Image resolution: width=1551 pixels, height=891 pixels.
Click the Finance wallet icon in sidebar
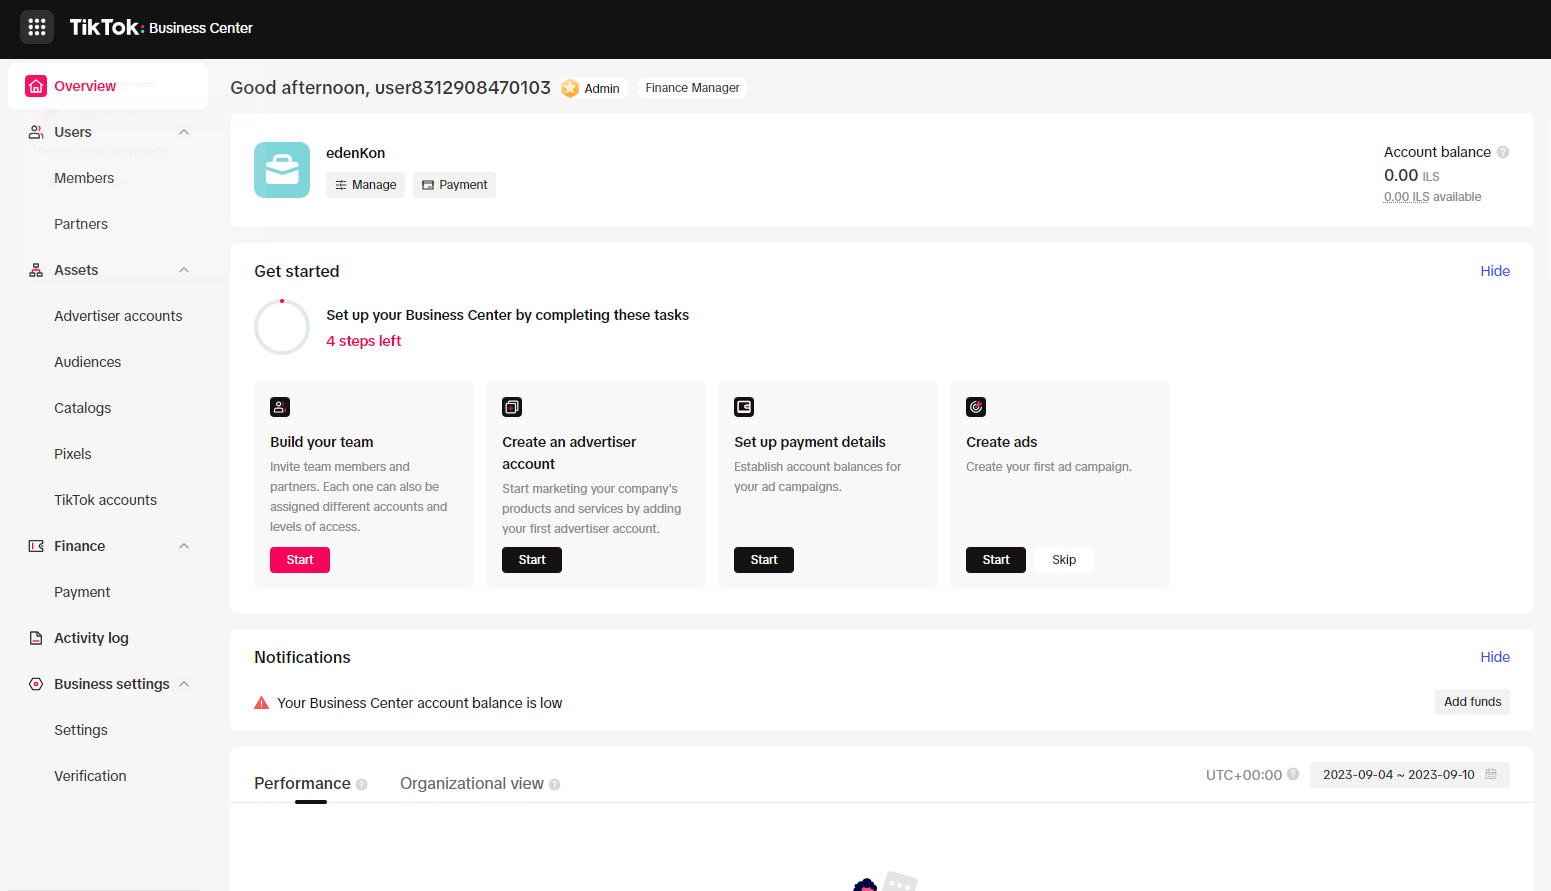36,546
